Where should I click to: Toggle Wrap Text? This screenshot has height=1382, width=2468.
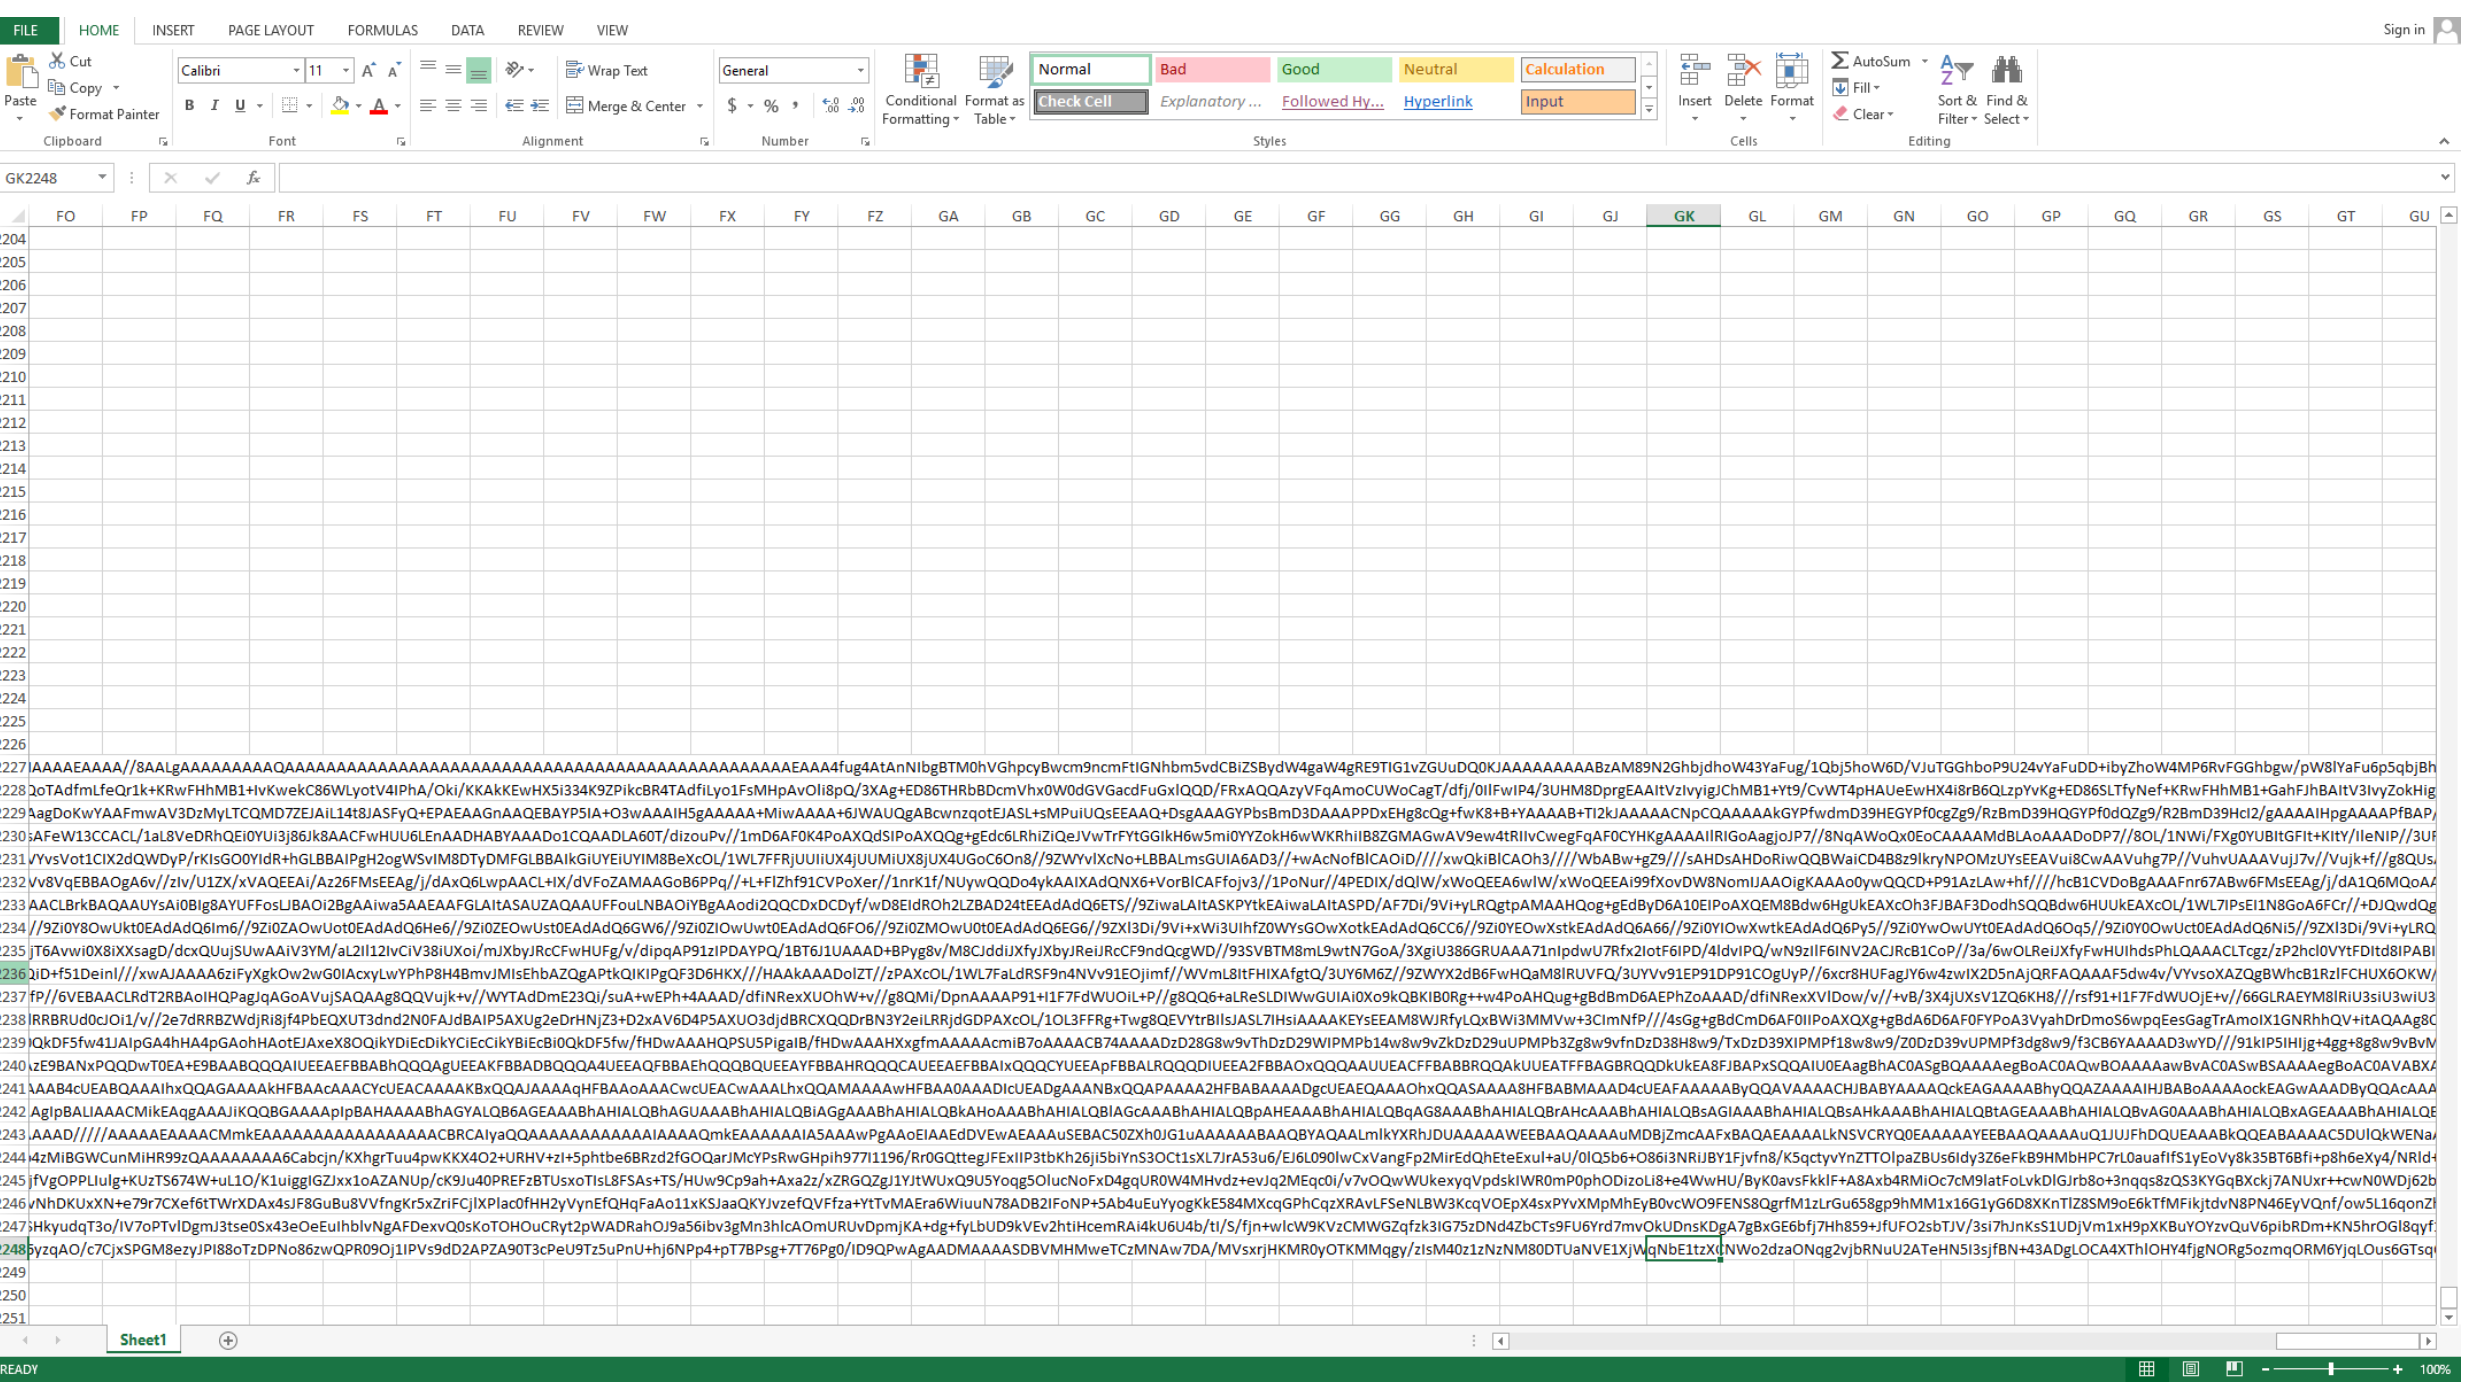coord(607,70)
